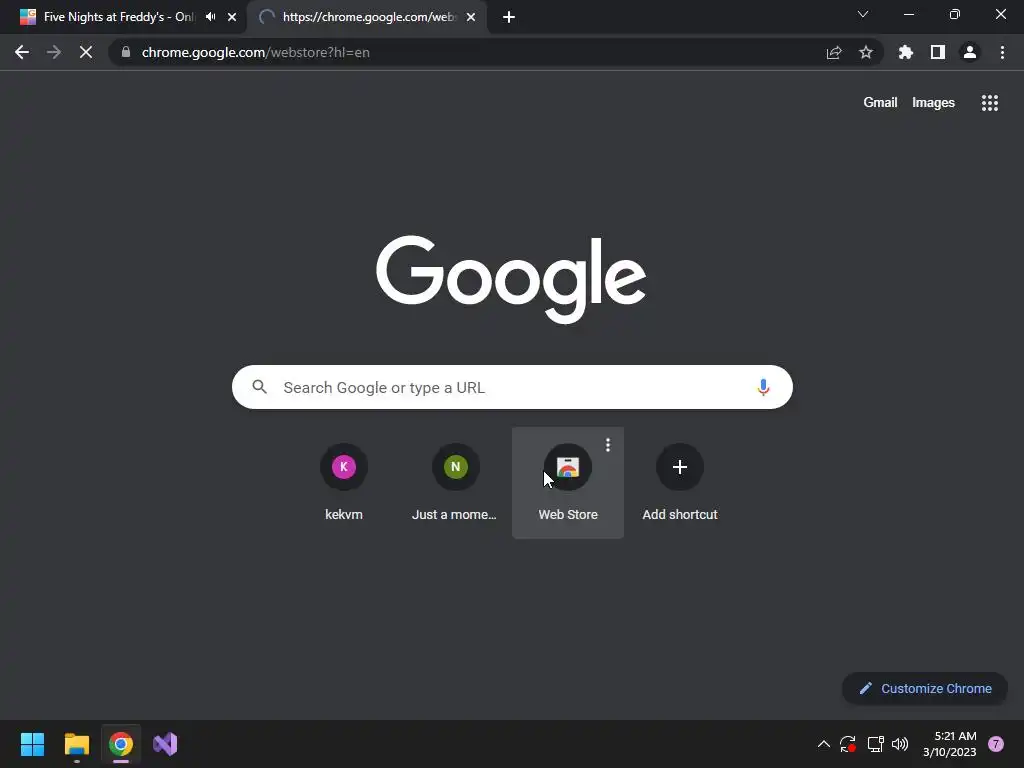Click the search magnifier icon
Image resolution: width=1024 pixels, height=768 pixels.
(259, 387)
